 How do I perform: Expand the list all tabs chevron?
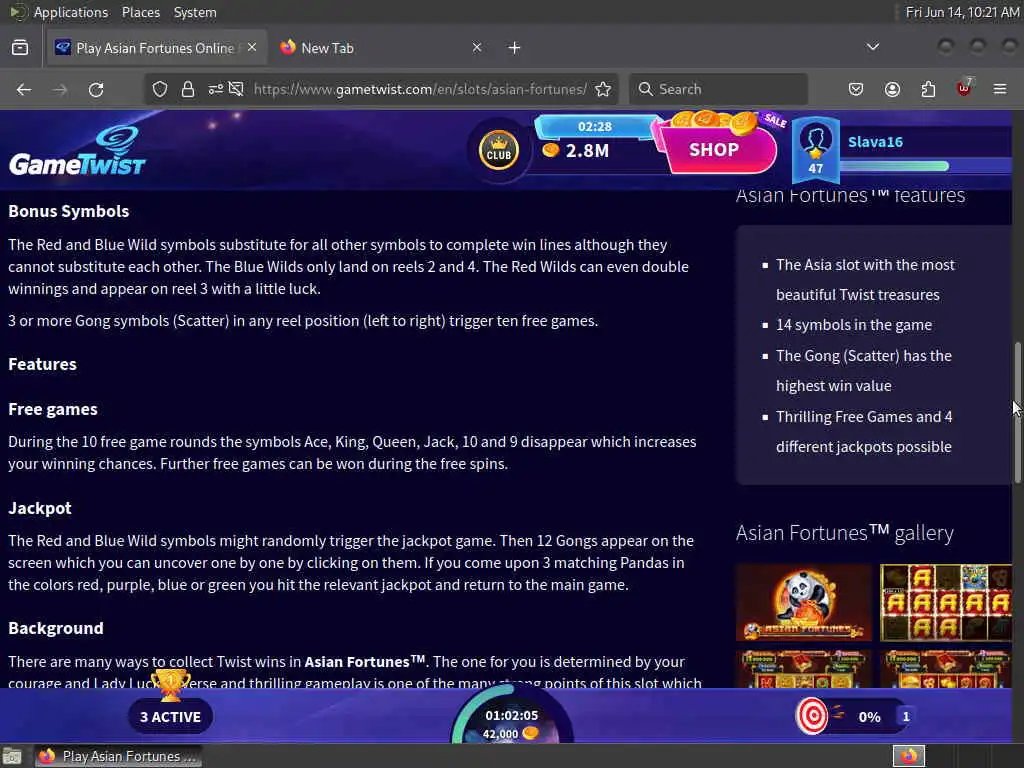click(x=872, y=47)
